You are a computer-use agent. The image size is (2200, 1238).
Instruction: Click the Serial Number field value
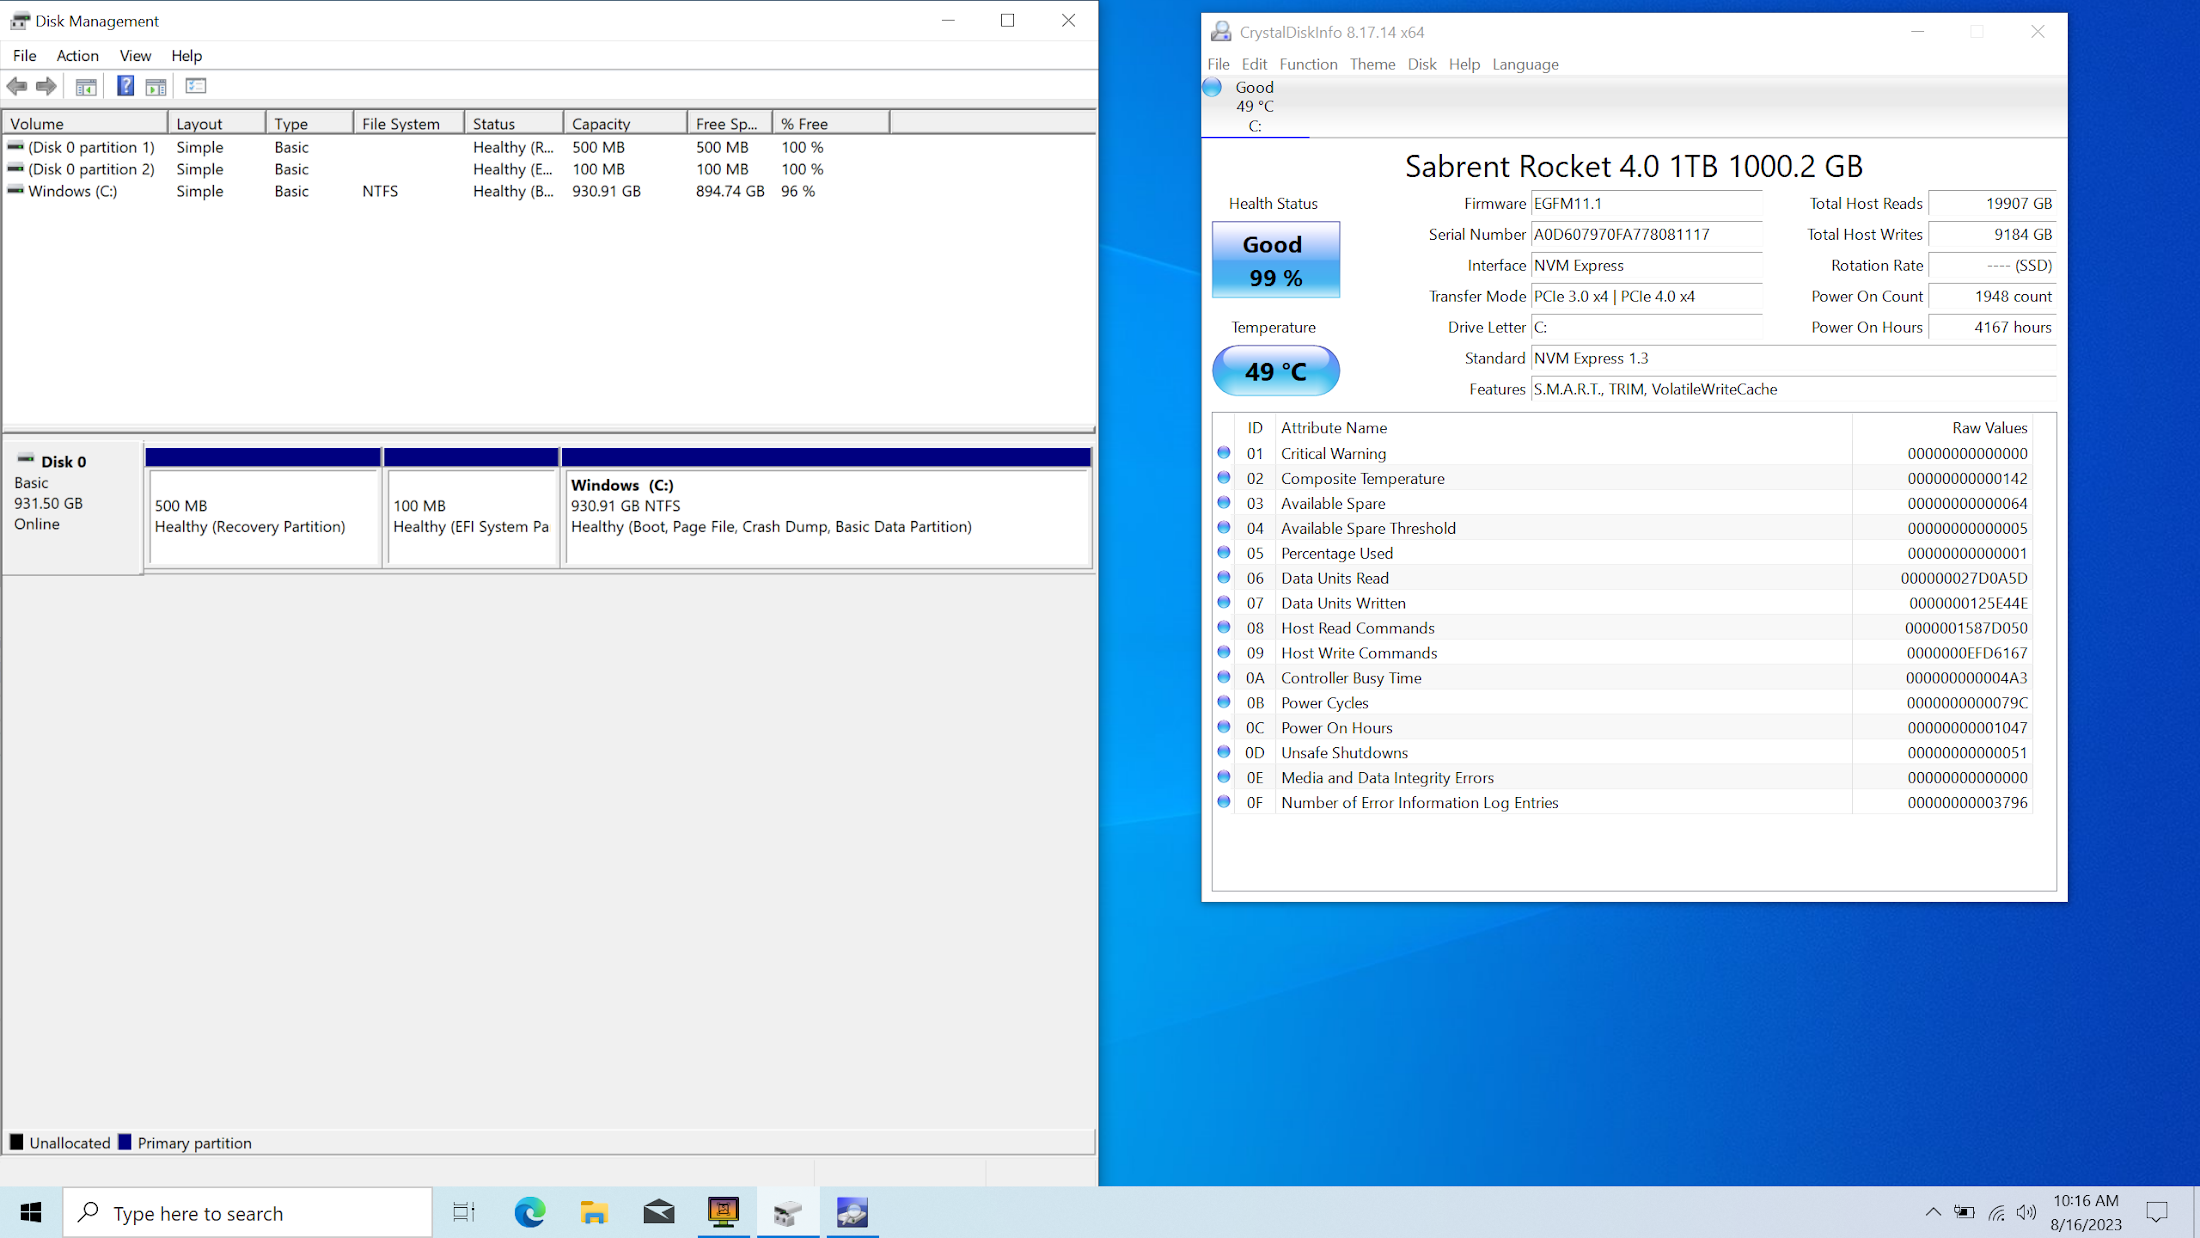(x=1646, y=235)
